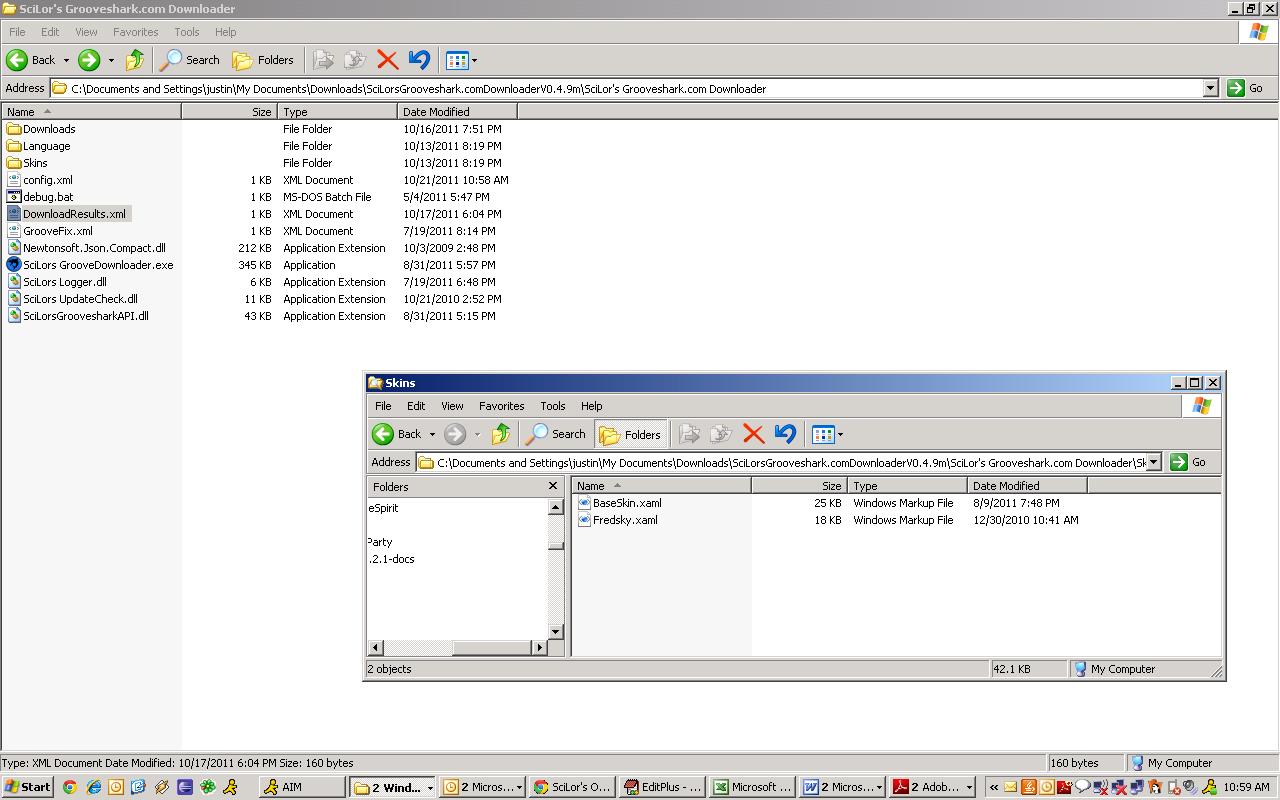
Task: Open Tools menu in main Downloader window
Action: (187, 32)
